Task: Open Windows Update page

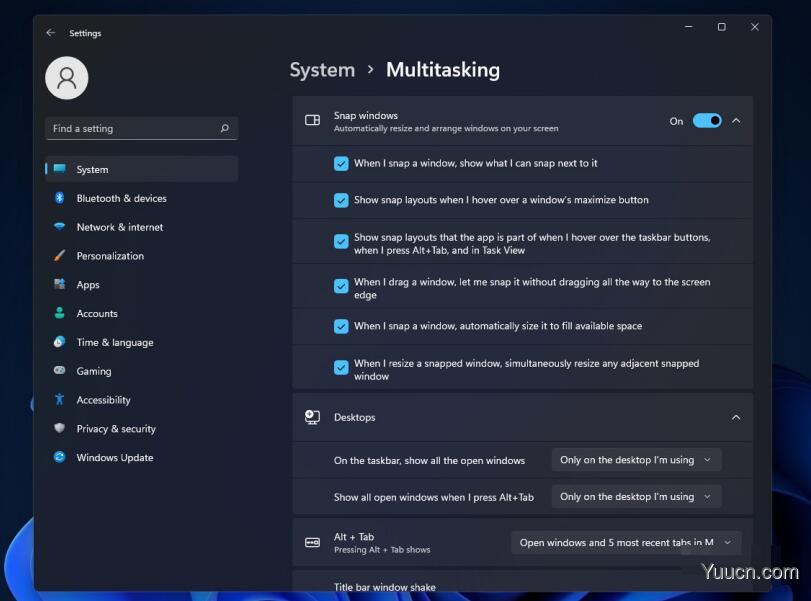Action: [x=142, y=457]
